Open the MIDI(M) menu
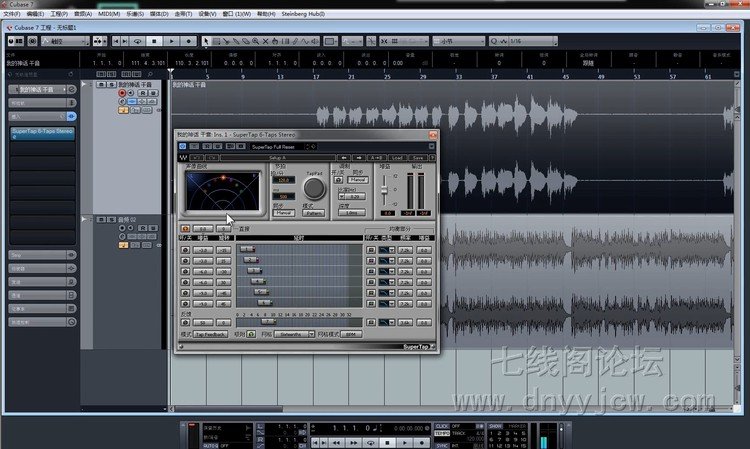The height and width of the screenshot is (449, 750). [x=109, y=14]
